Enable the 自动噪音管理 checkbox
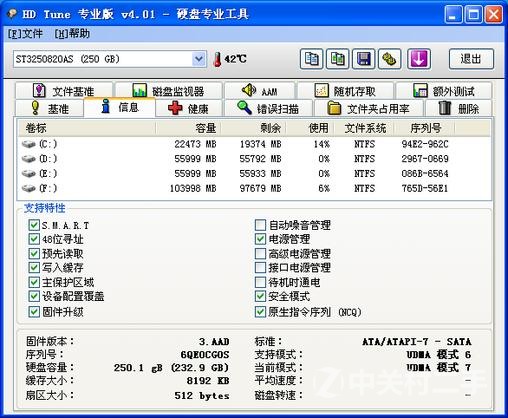The image size is (508, 418). (260, 225)
